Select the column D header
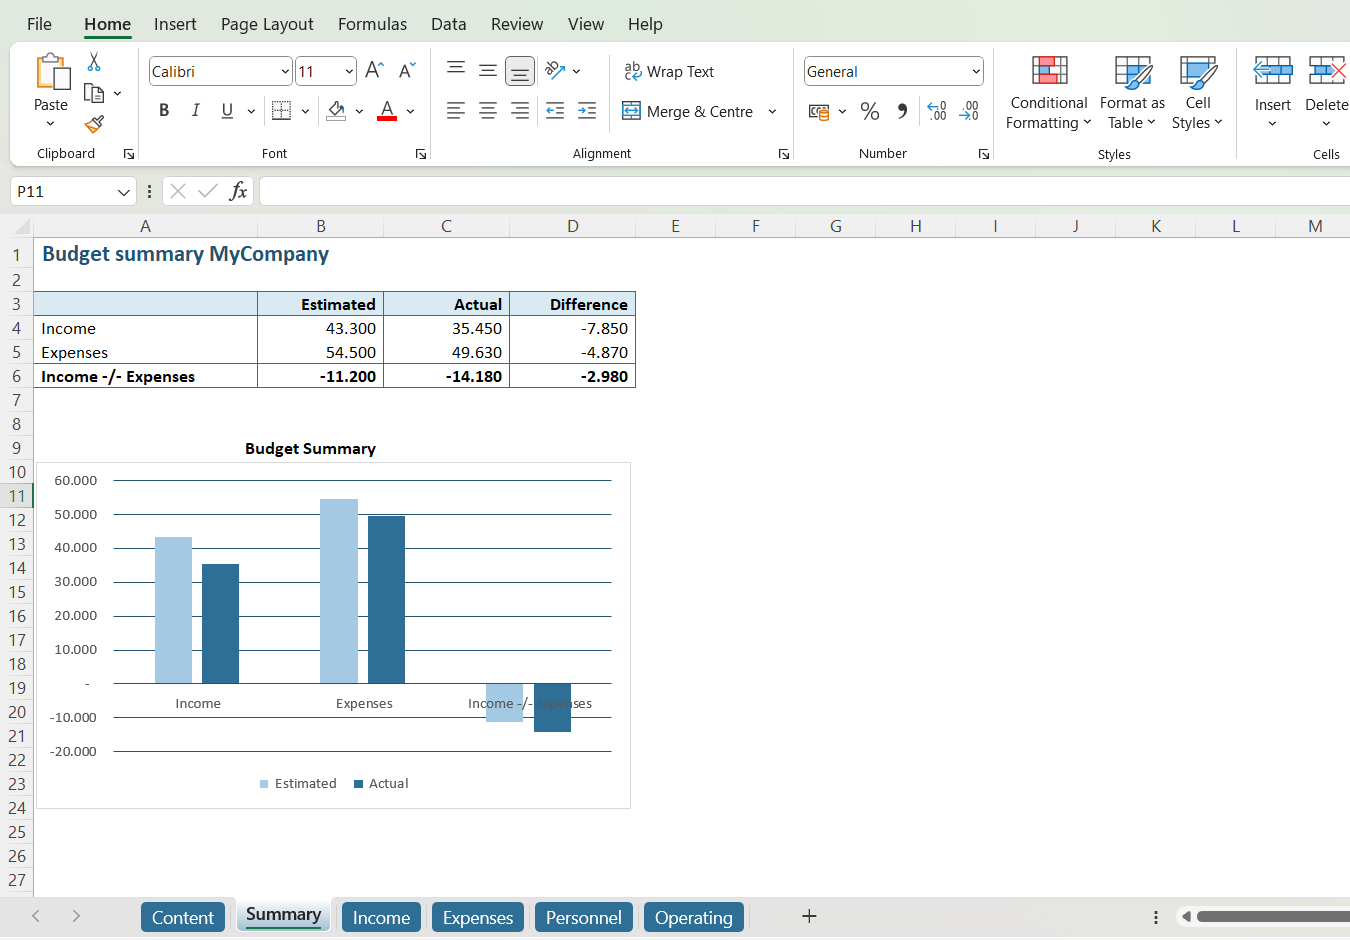 coord(573,226)
